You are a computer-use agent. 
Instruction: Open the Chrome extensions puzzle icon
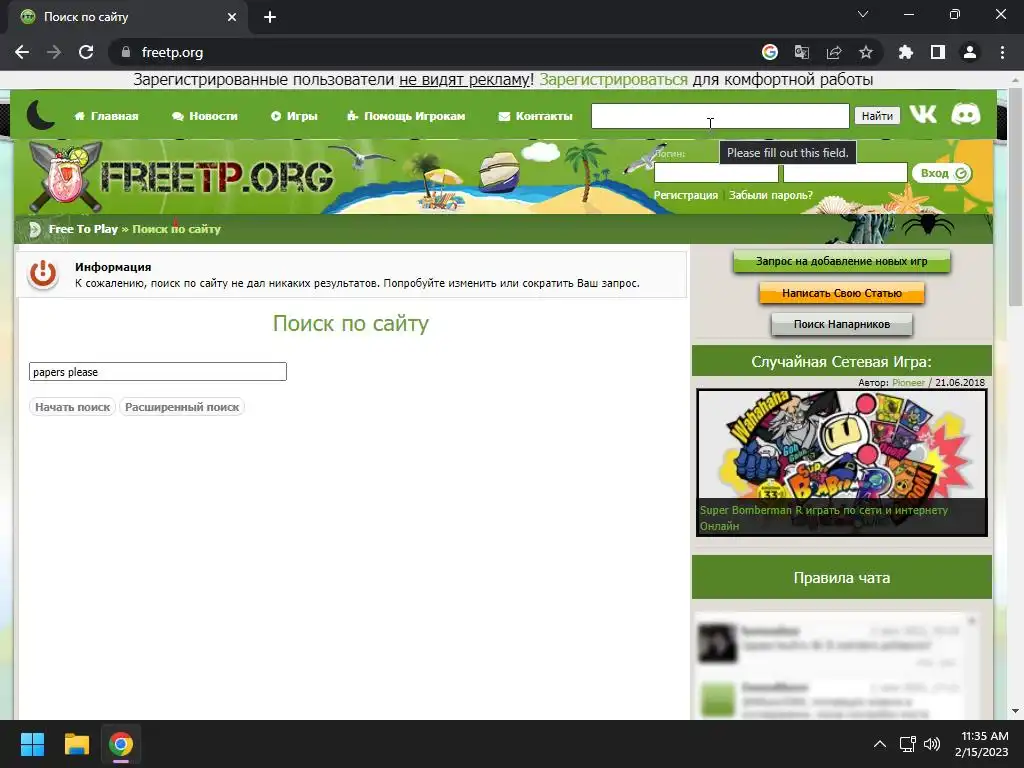tap(906, 52)
